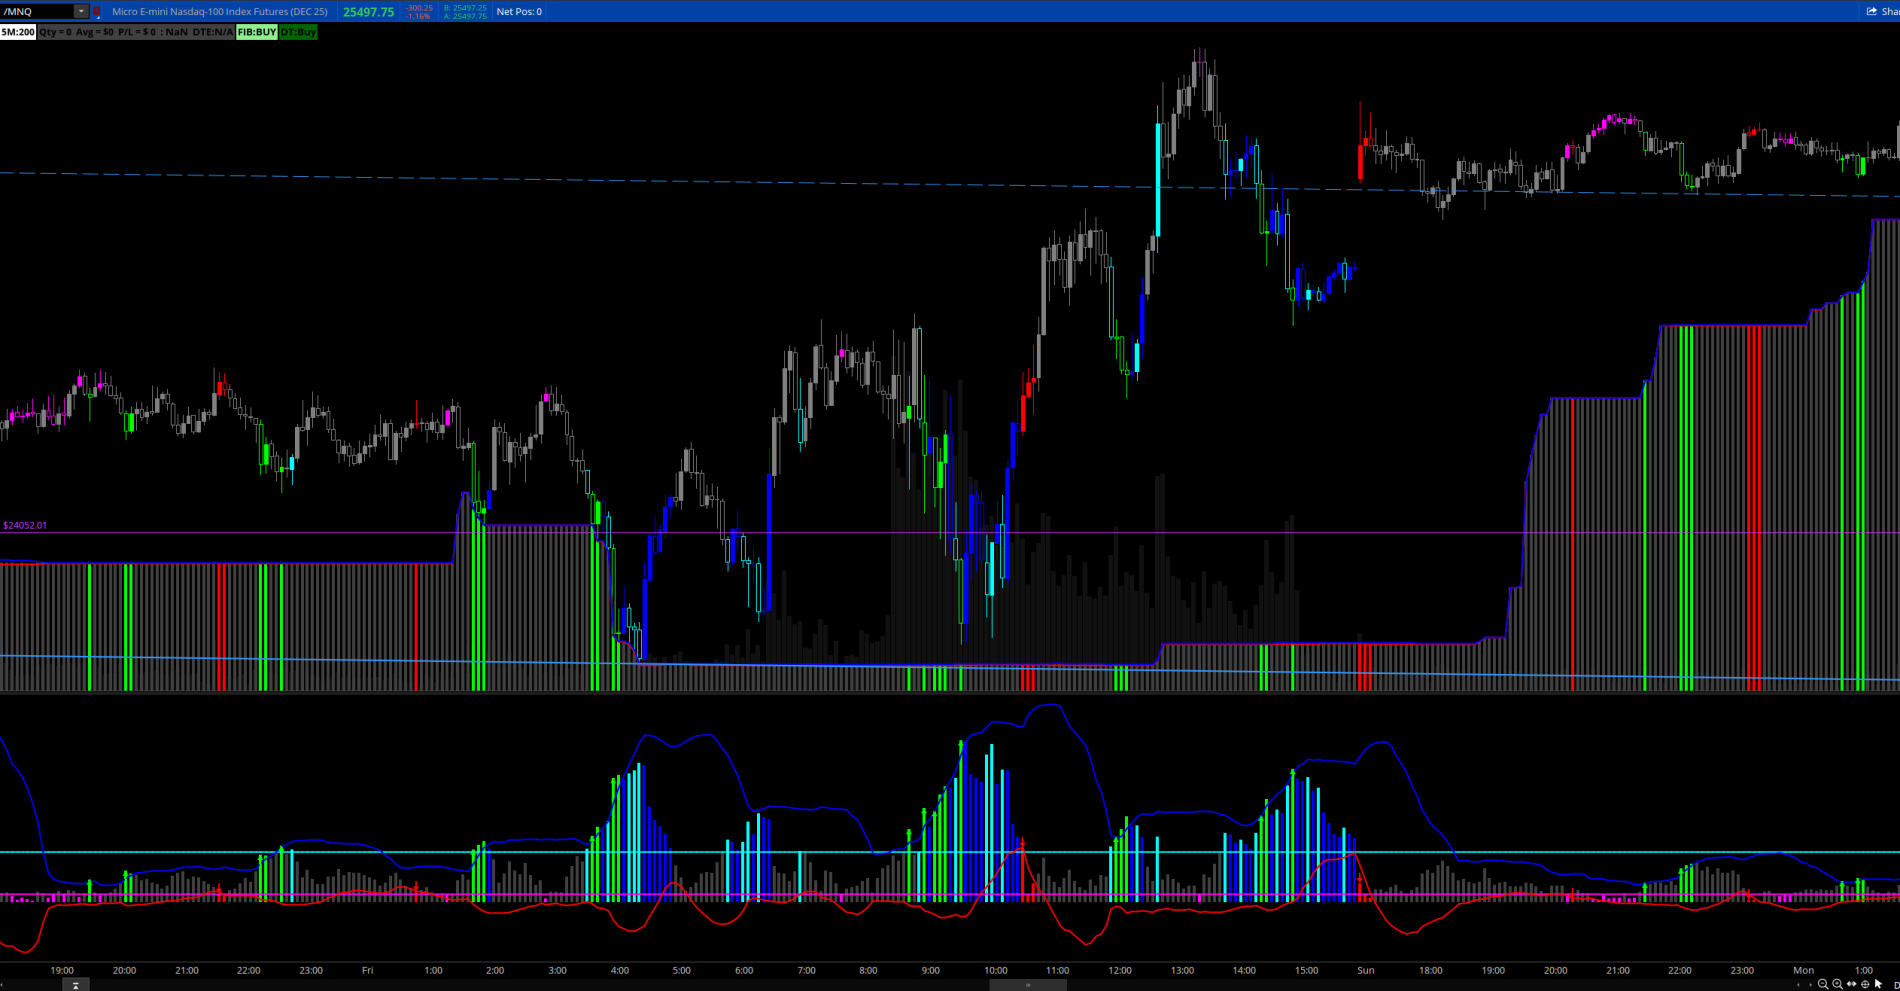Click the horizontal expand arrows icon
Viewport: 1900px width, 991px height.
[1851, 984]
